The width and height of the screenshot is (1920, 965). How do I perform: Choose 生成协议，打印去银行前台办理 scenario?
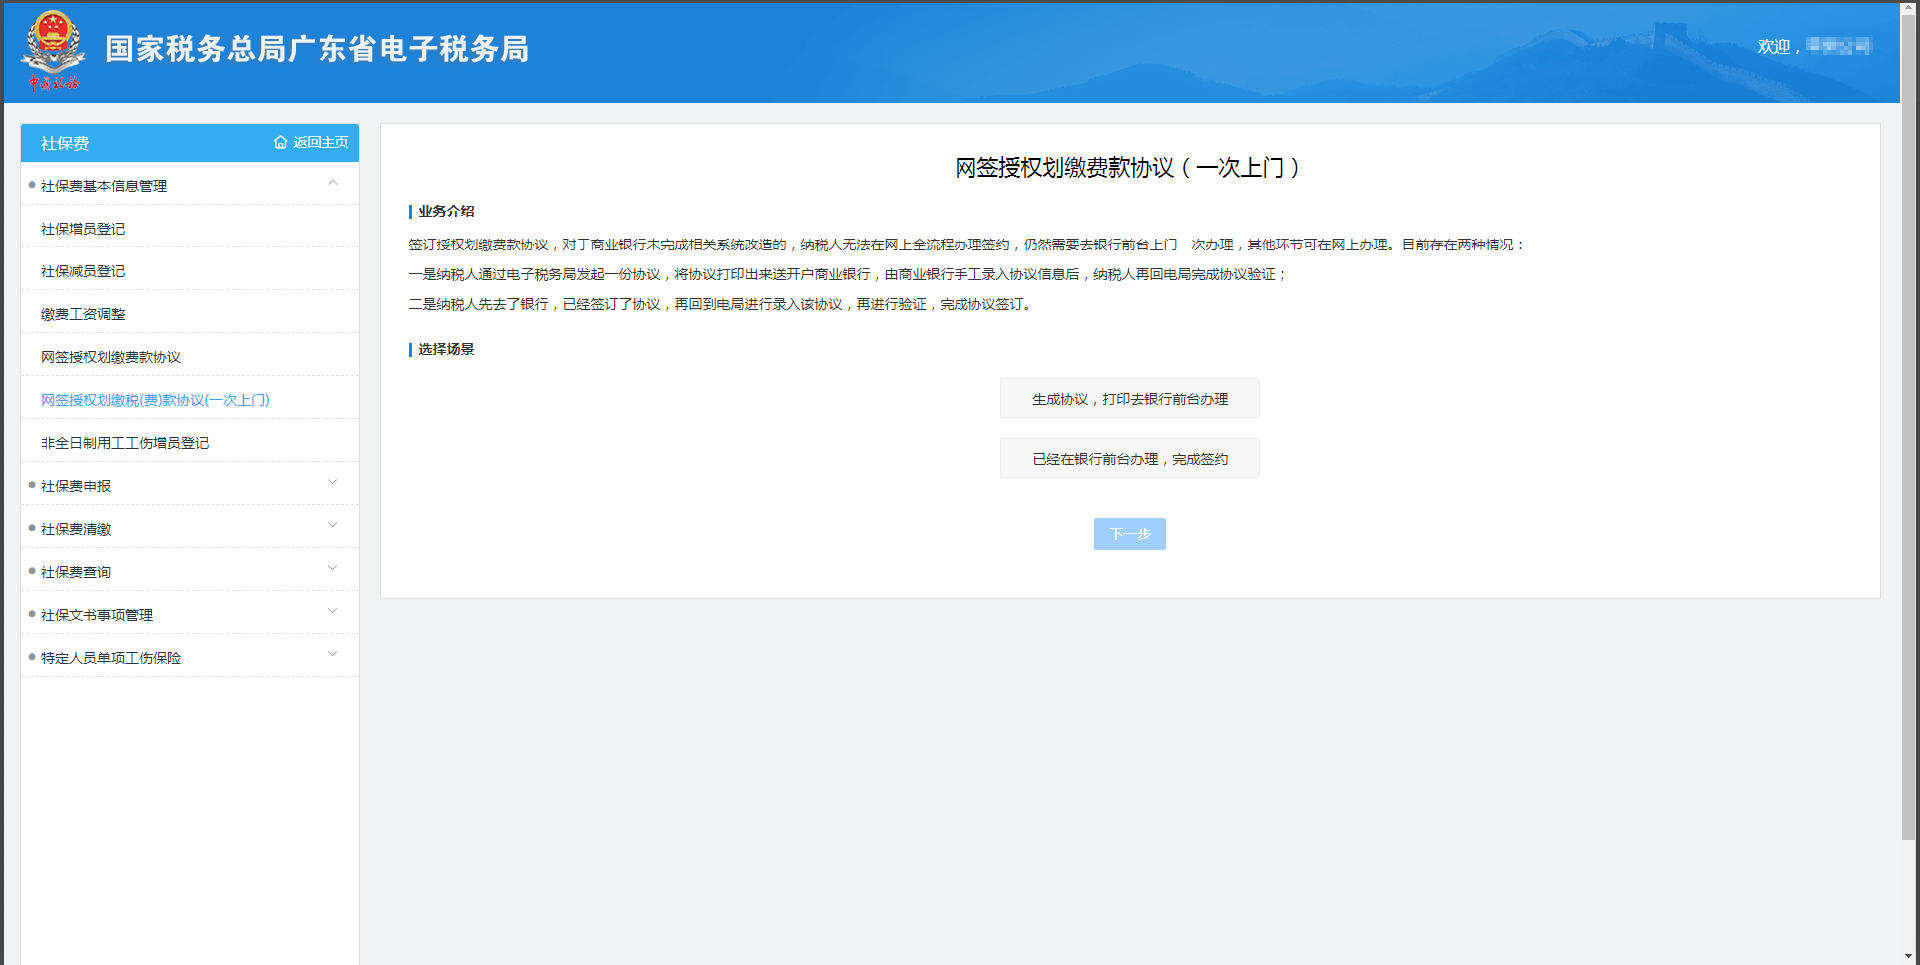1129,399
